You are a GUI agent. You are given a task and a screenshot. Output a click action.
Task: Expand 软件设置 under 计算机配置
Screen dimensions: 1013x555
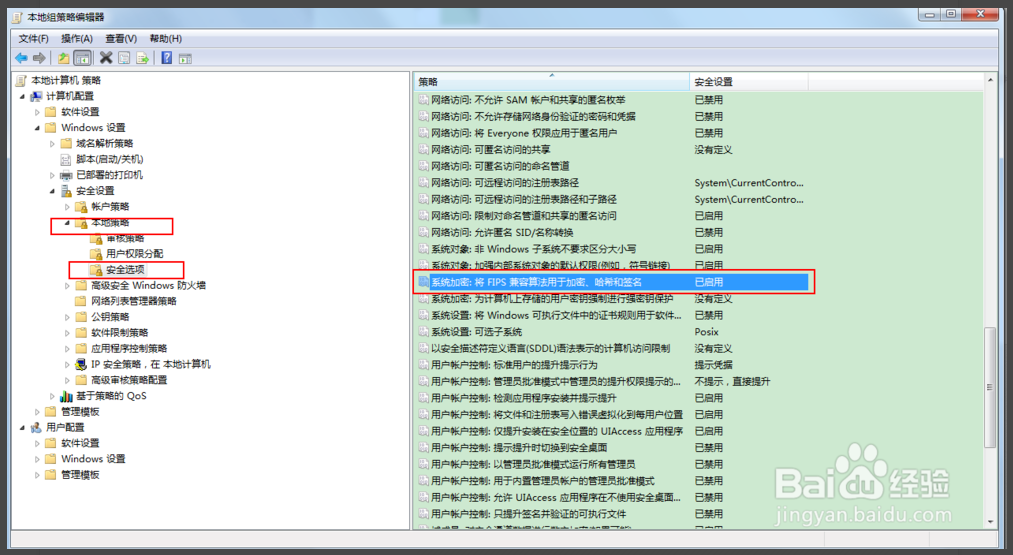[x=37, y=112]
